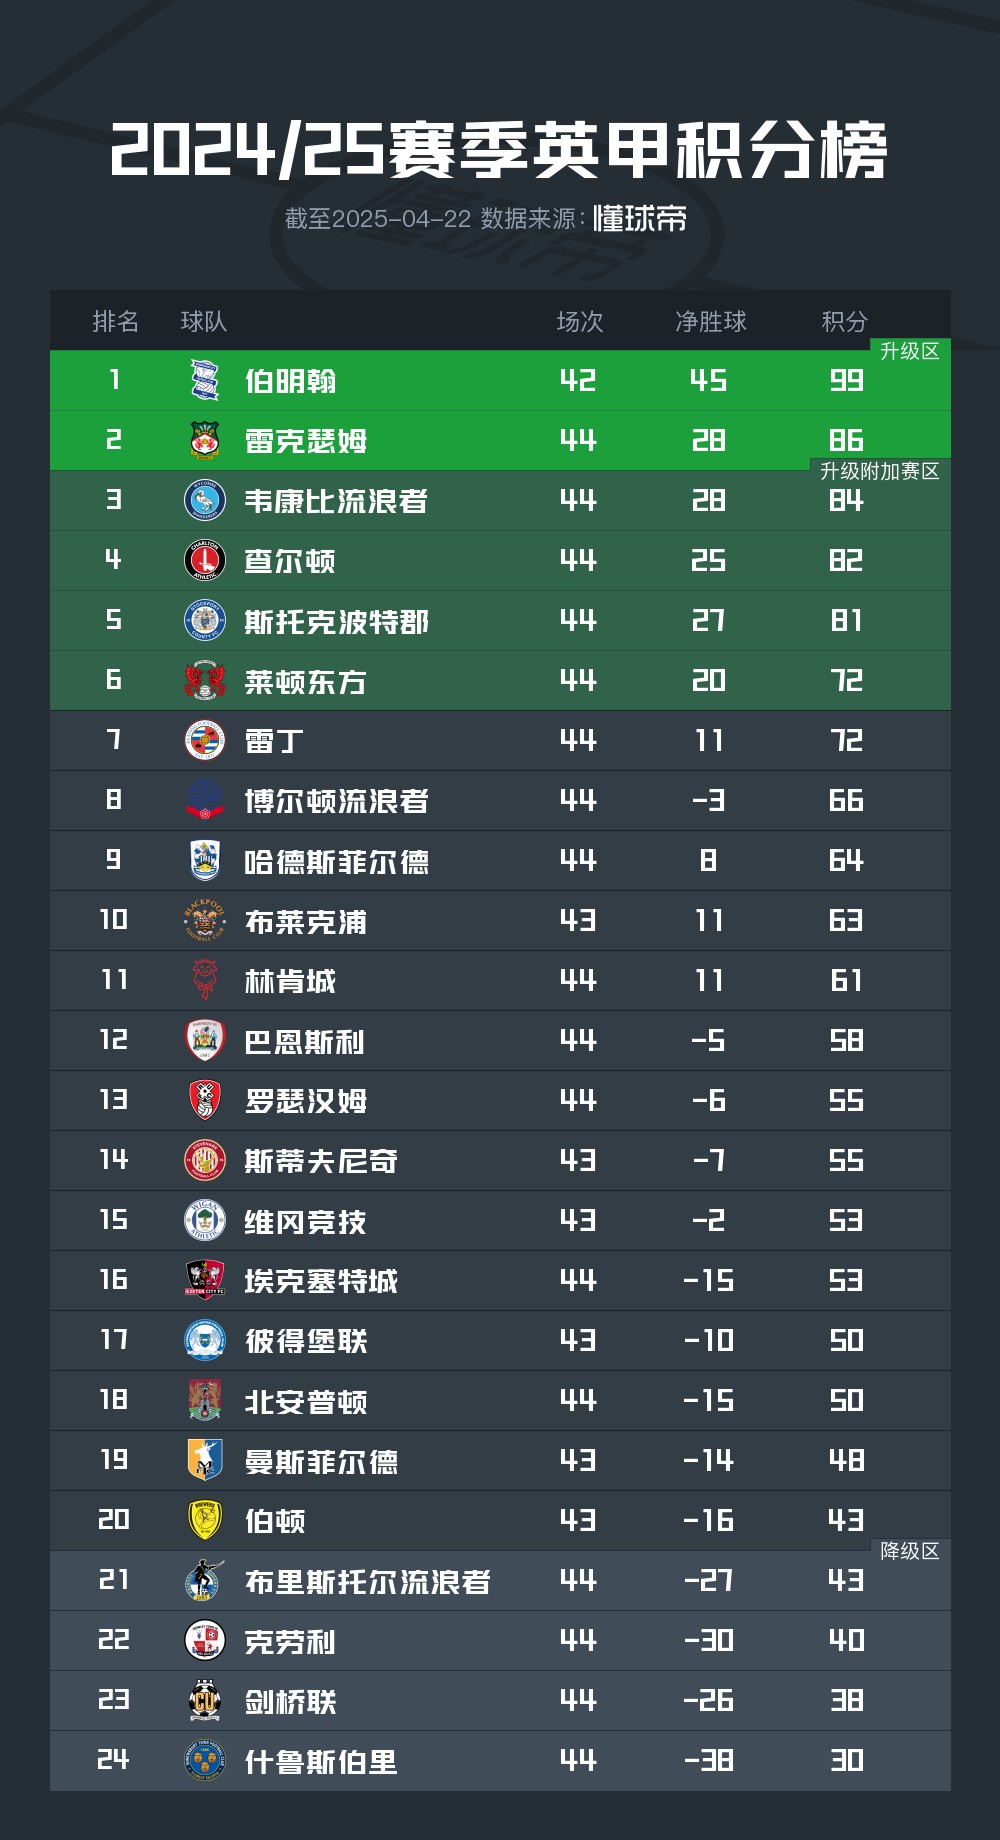Click the 伯顿 yellow shield crest
Viewport: 1000px width, 1840px height.
[205, 1520]
